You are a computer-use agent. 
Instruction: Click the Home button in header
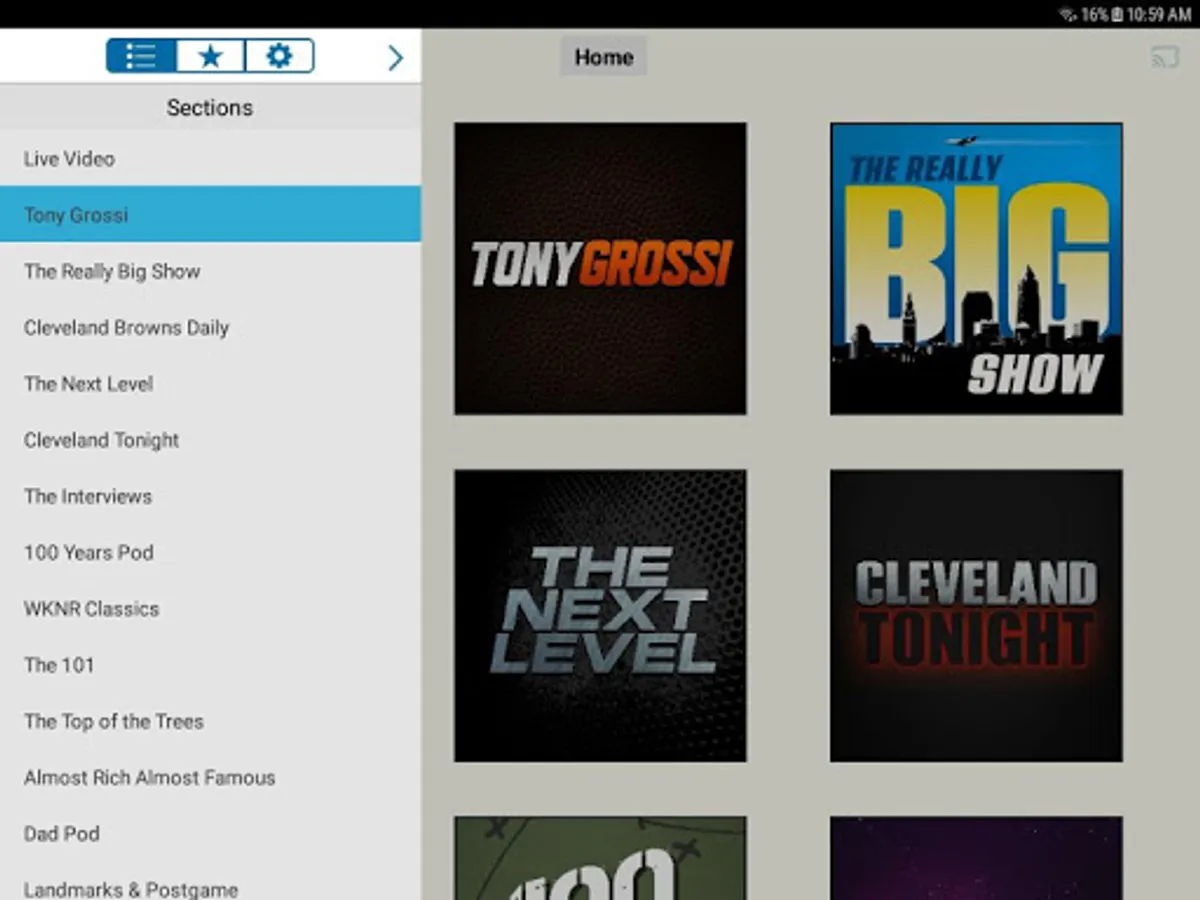click(x=603, y=57)
